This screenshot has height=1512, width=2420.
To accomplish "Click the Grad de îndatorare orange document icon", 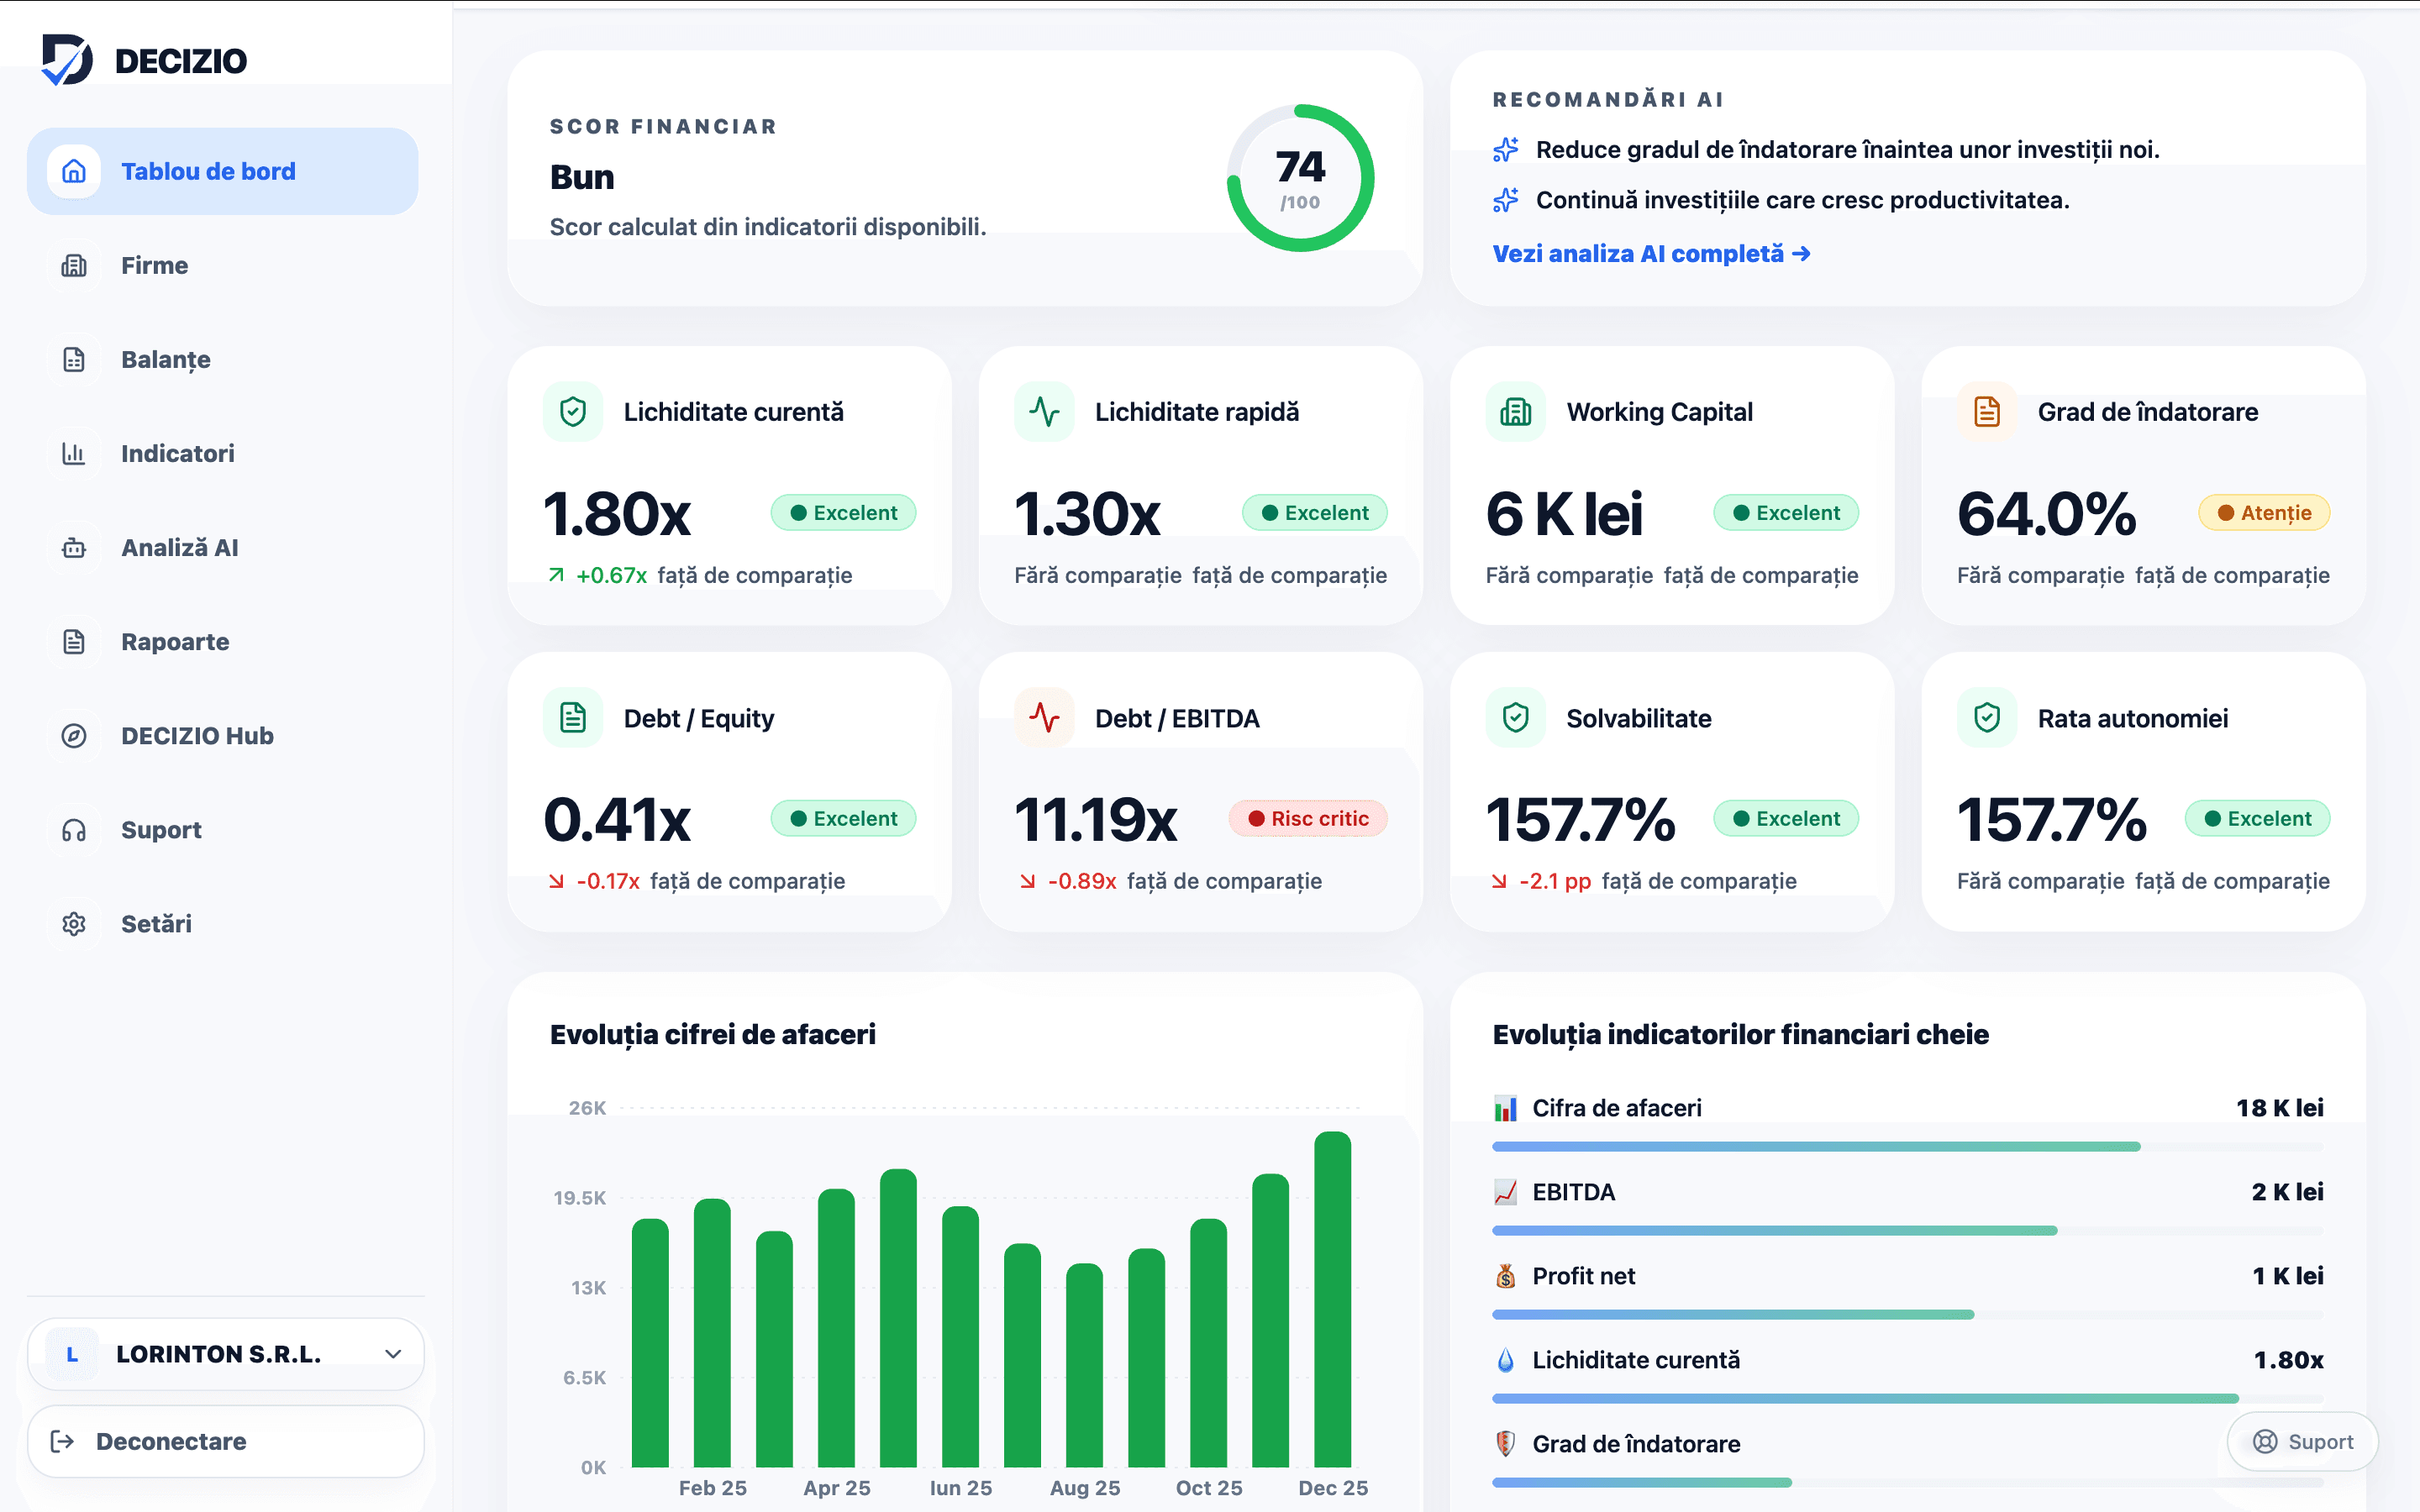I will [1987, 412].
